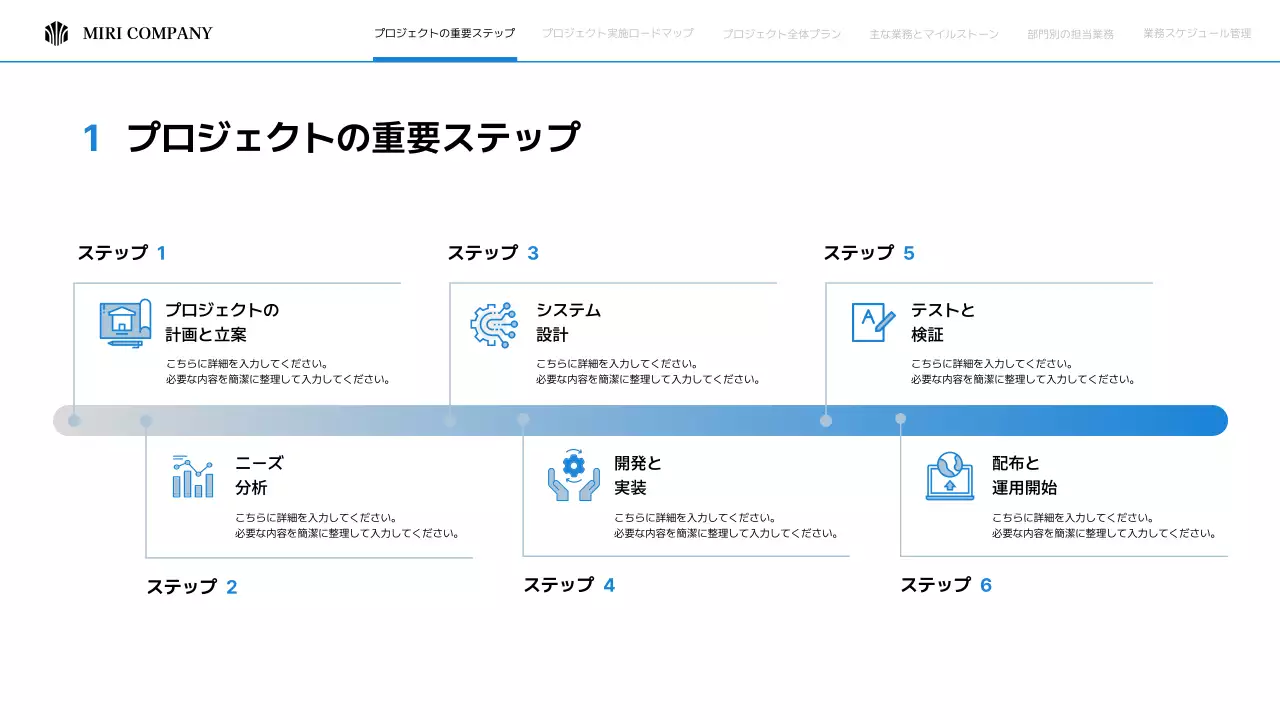Select the timeline dot above ステップ 4
The height and width of the screenshot is (720, 1280).
[522, 420]
